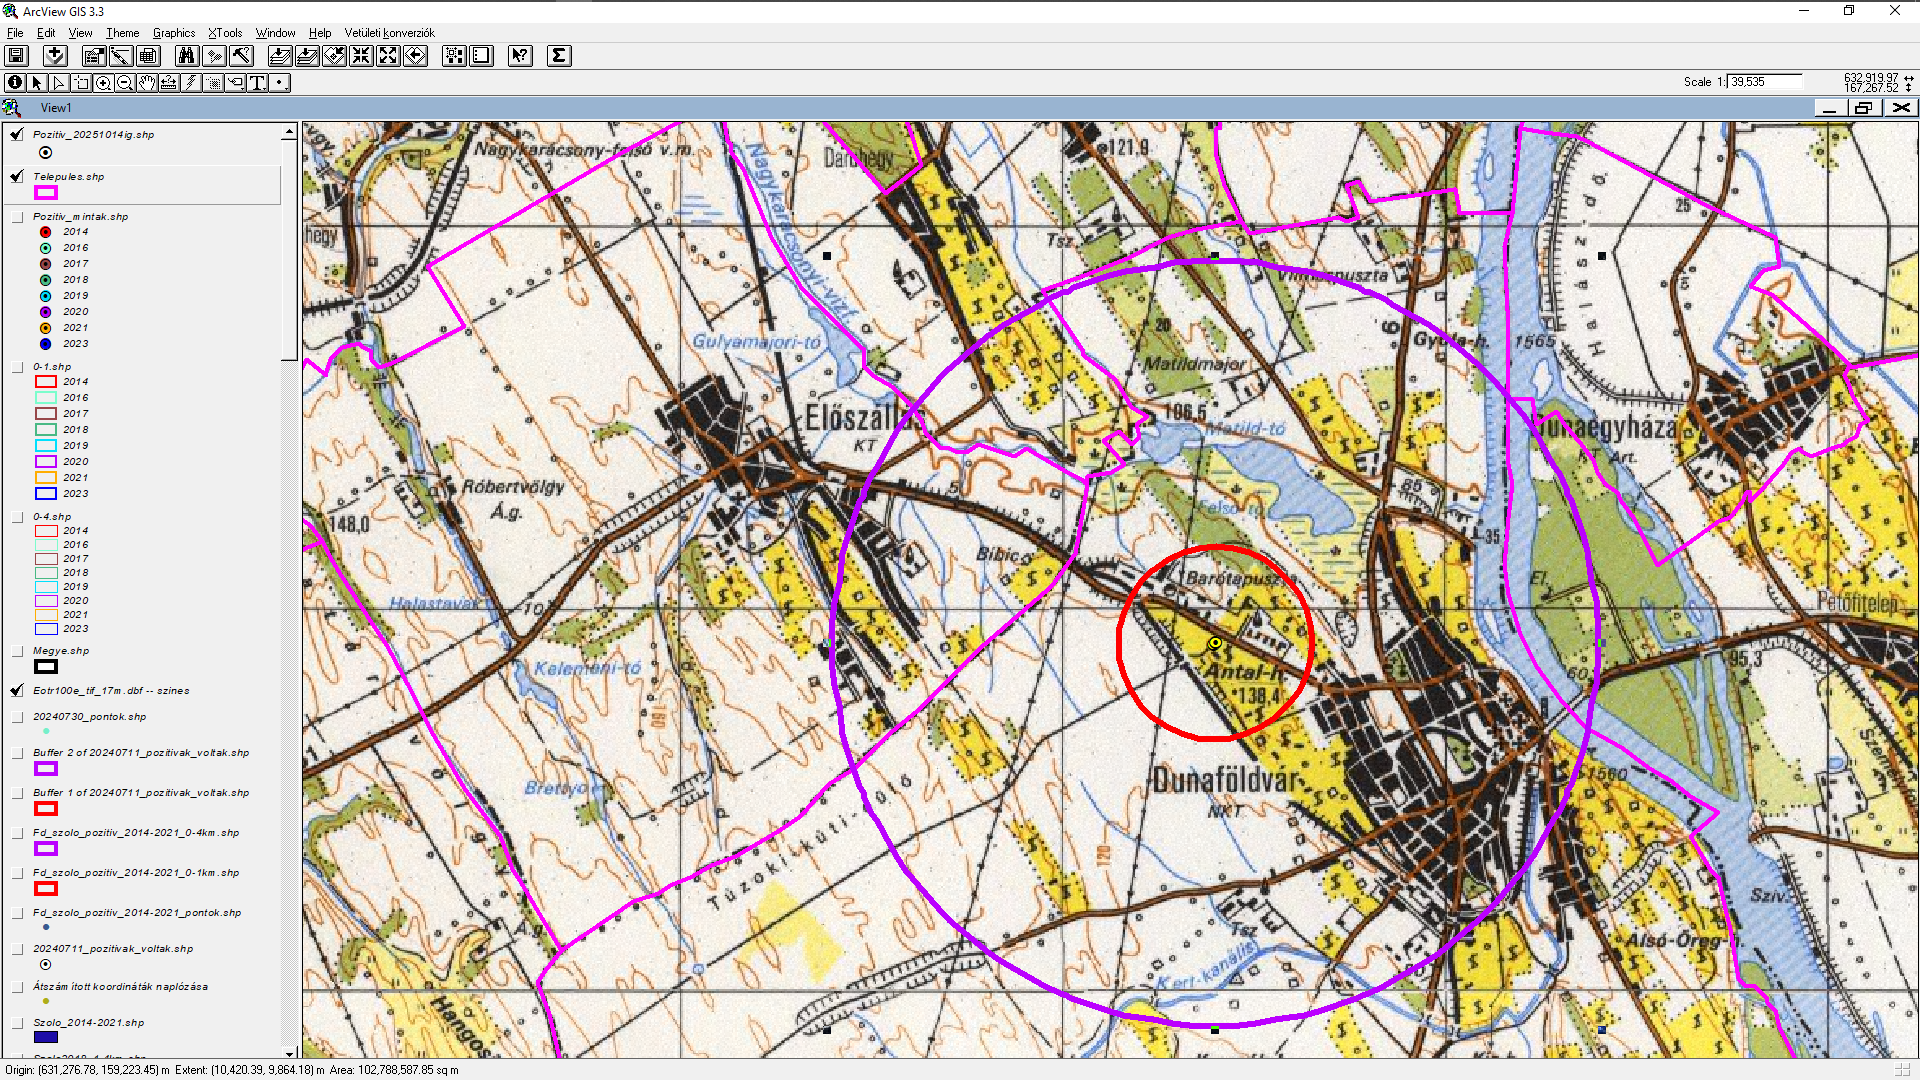Click the Add Theme icon
The width and height of the screenshot is (1920, 1080).
[x=56, y=56]
